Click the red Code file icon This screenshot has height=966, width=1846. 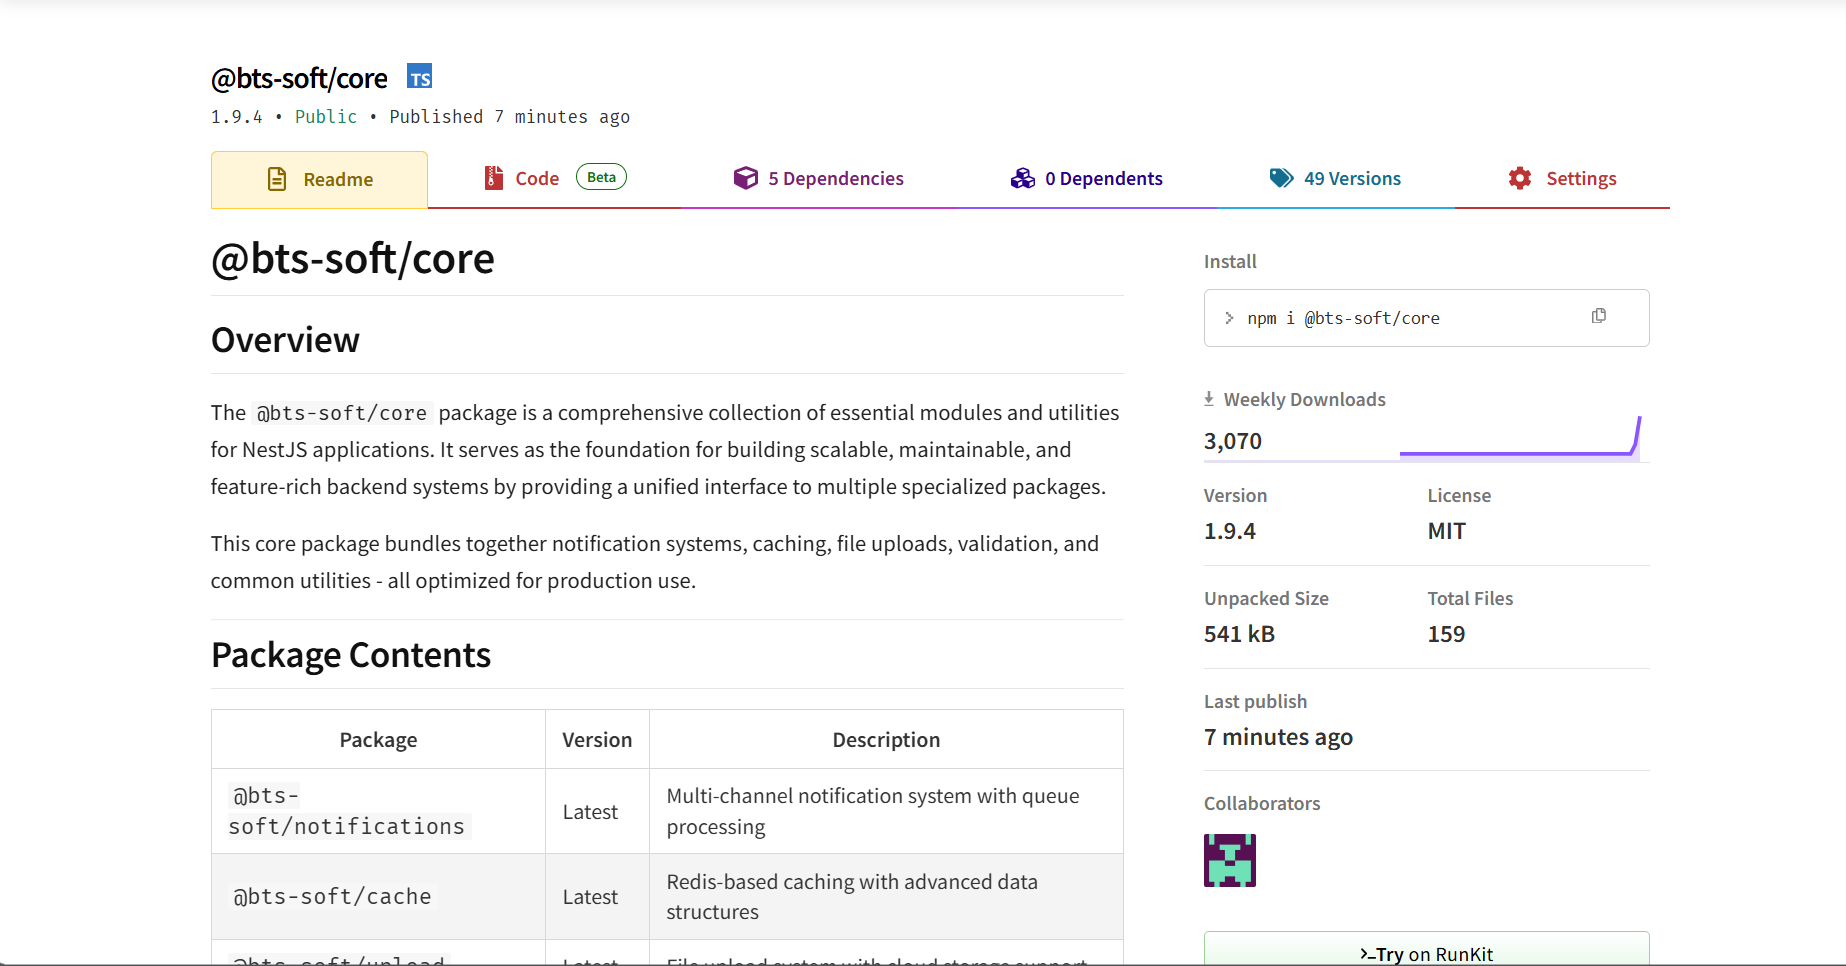click(493, 178)
